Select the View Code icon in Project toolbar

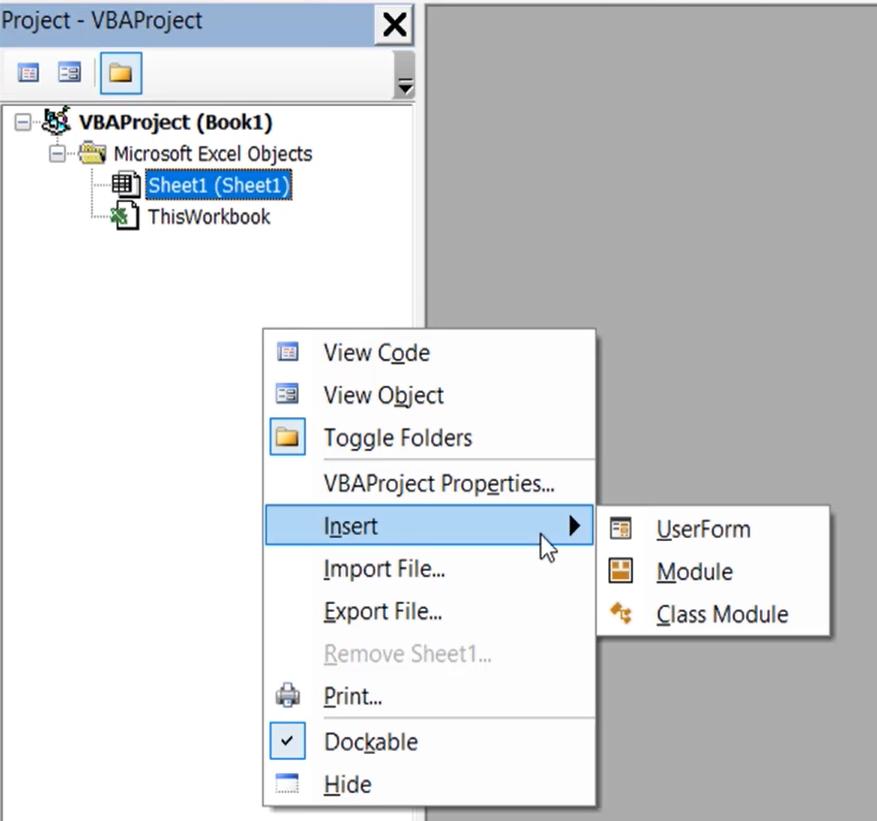tap(27, 72)
